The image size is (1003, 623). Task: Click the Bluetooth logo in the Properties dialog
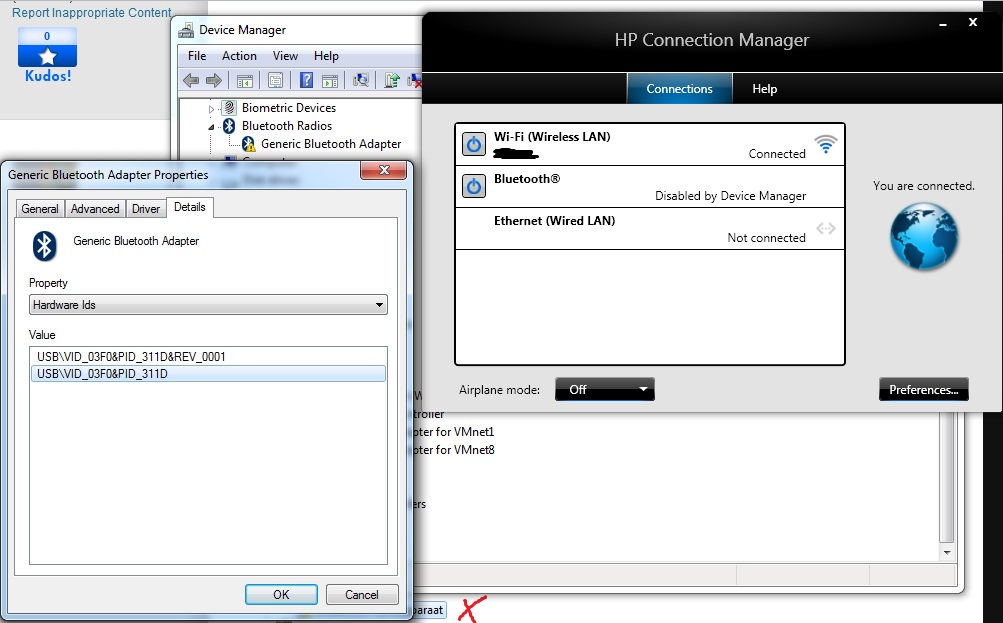(44, 246)
